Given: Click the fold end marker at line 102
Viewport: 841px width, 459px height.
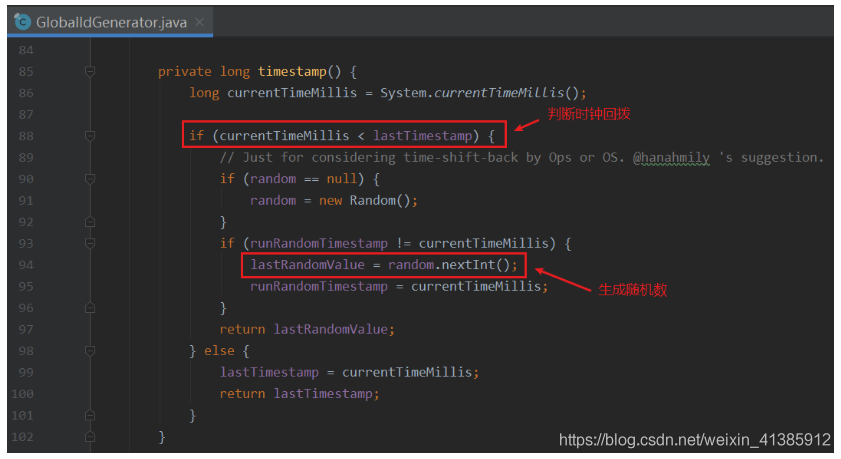Looking at the screenshot, I should point(90,436).
